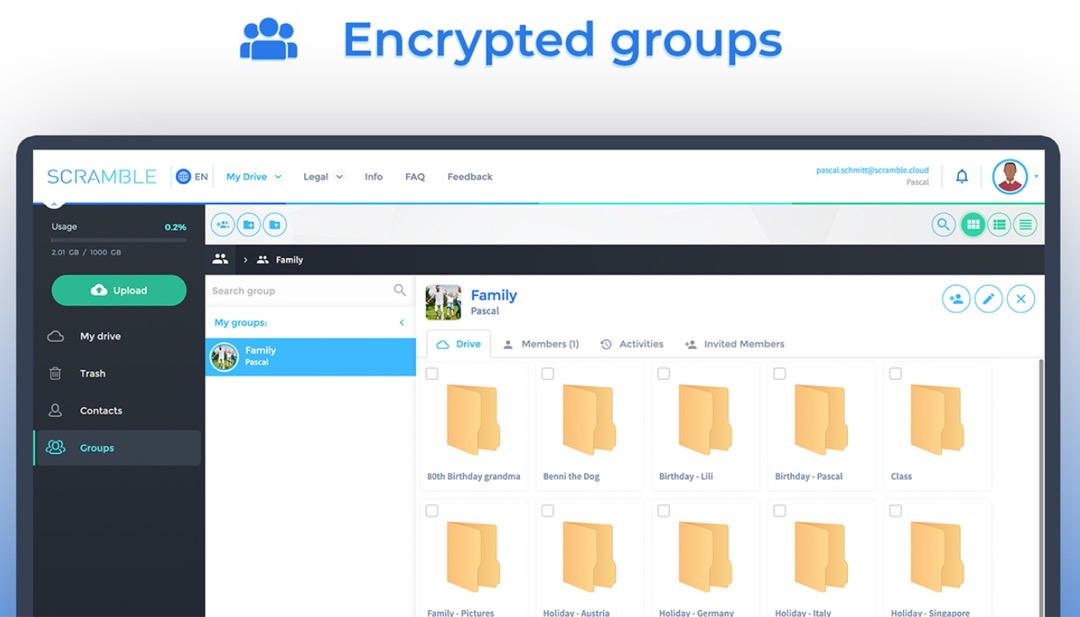This screenshot has width=1080, height=617.
Task: Open the Holiday - Germany folder
Action: (705, 559)
